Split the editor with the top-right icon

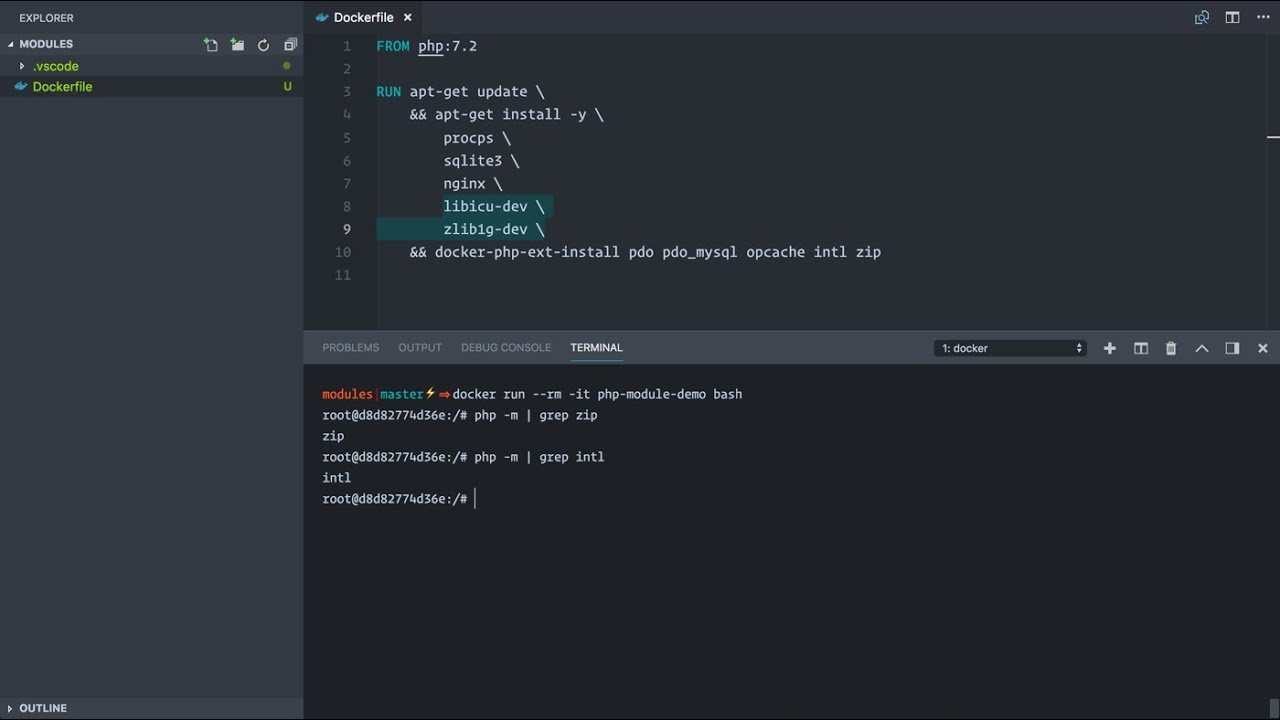(x=1232, y=17)
